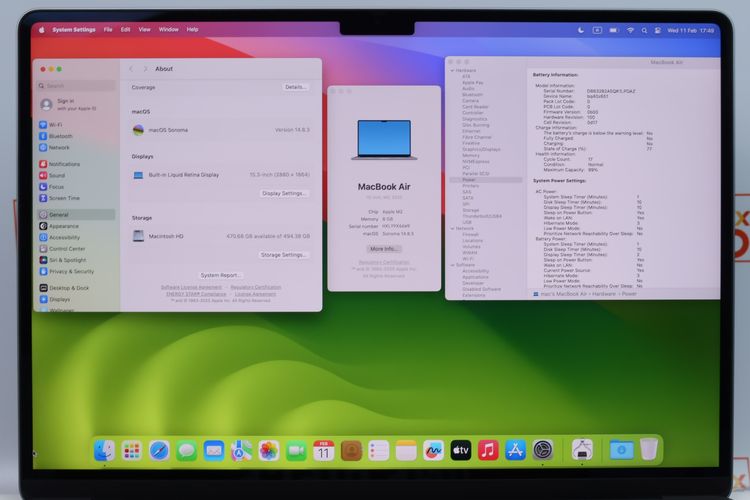
Task: Open the Software License Agreement link
Action: click(191, 288)
